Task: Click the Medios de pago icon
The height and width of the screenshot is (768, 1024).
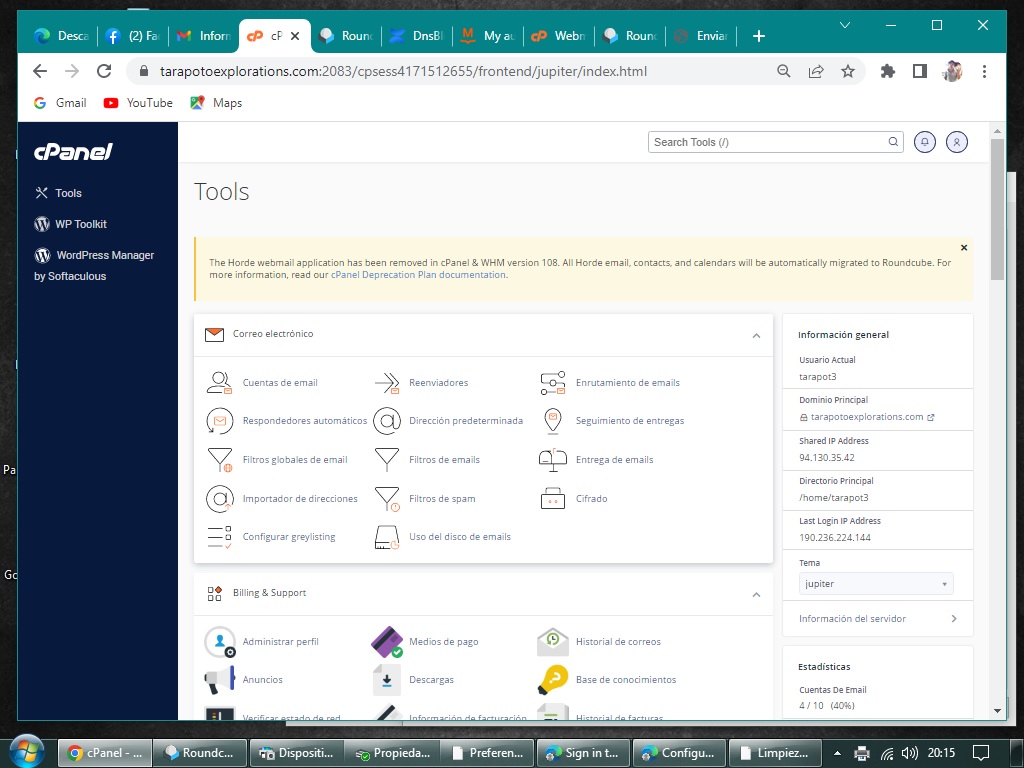Action: click(x=386, y=641)
